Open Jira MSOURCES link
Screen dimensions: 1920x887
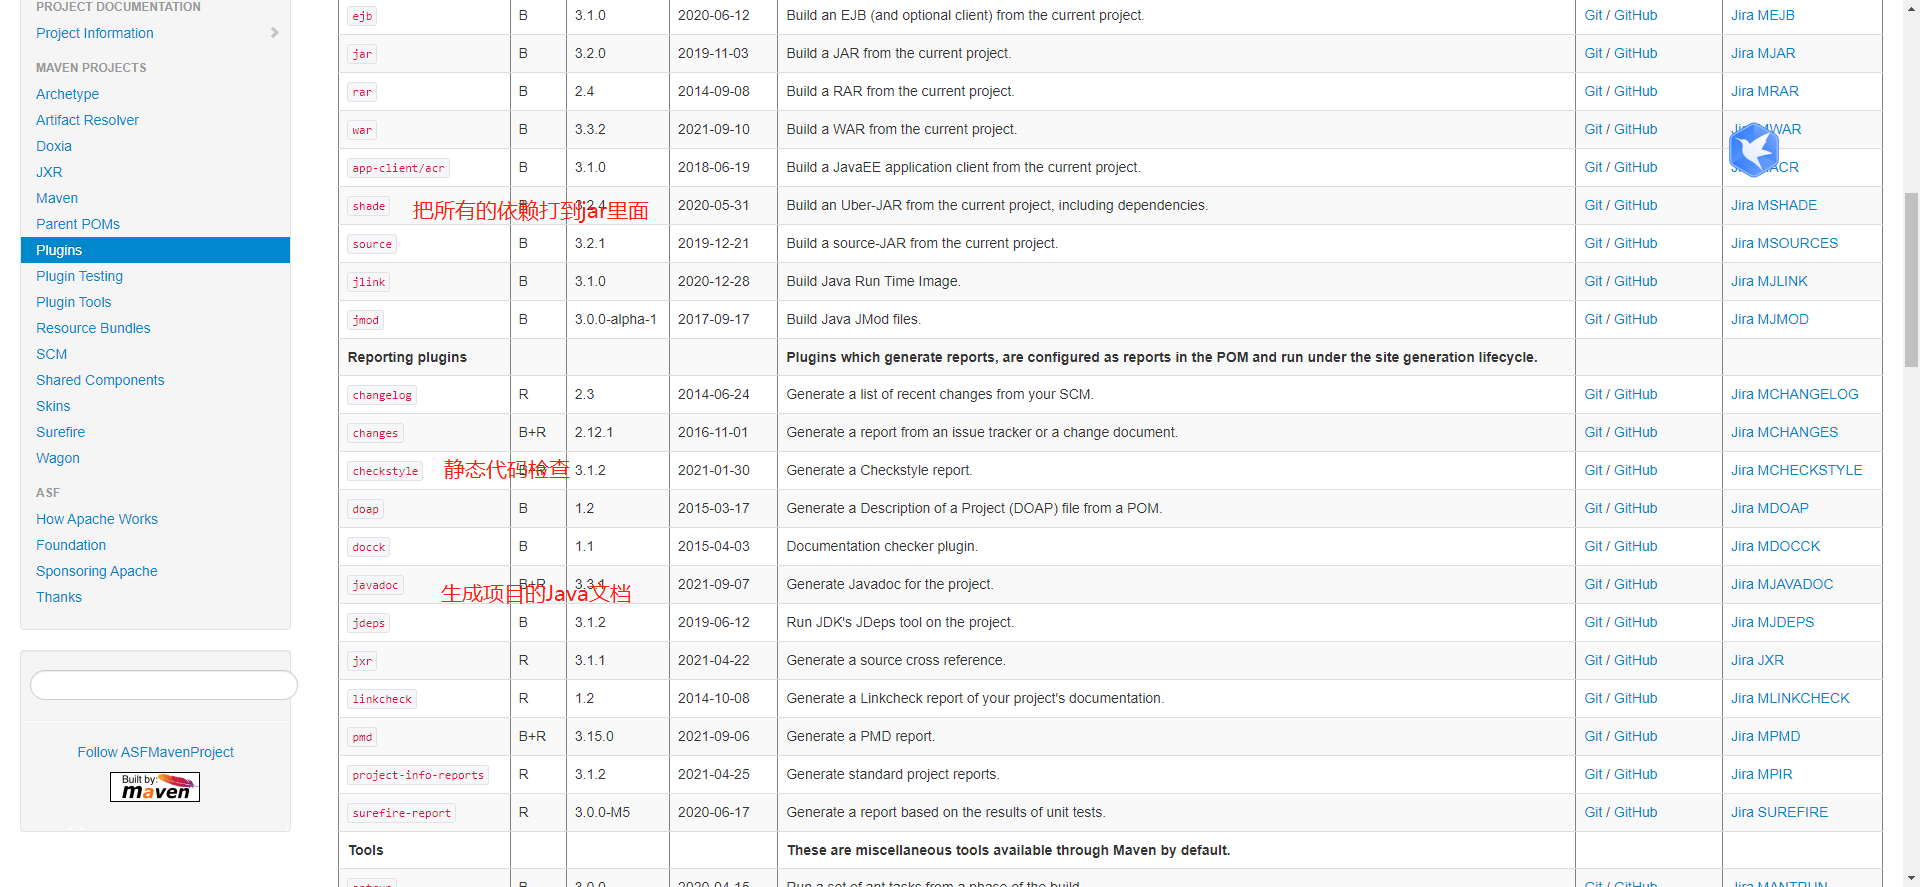click(x=1785, y=243)
